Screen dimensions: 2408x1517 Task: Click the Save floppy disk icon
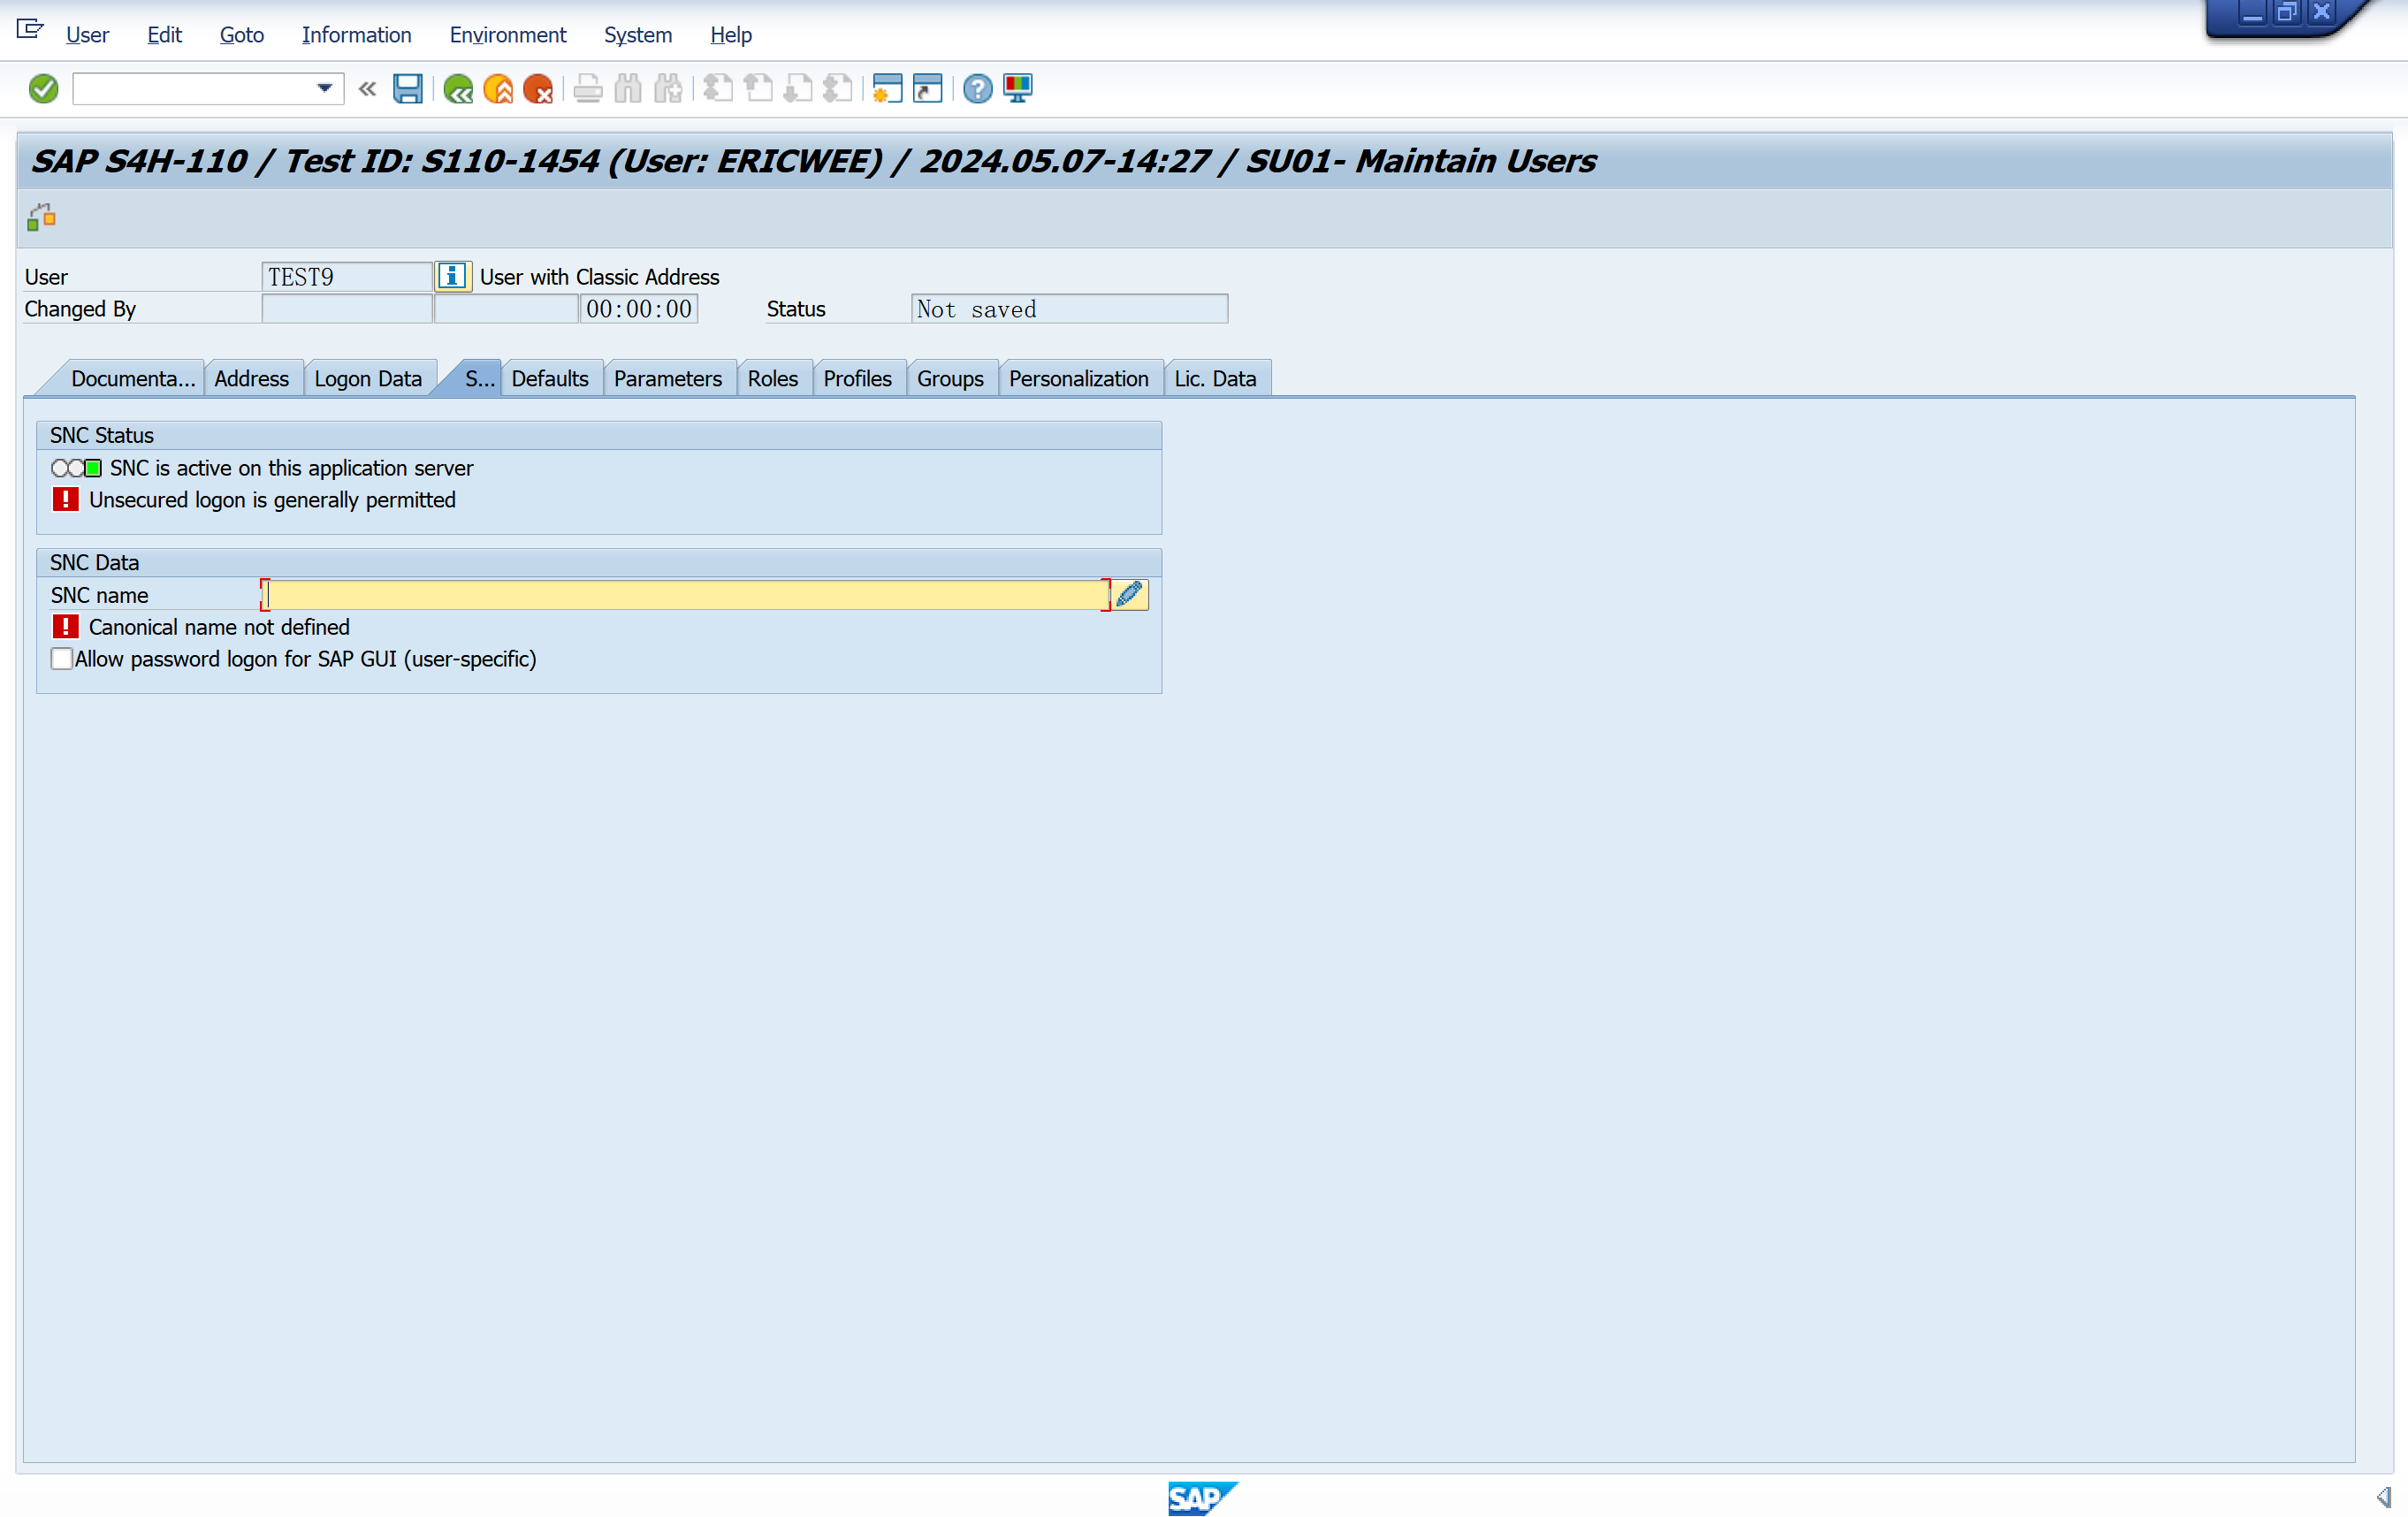(x=407, y=89)
